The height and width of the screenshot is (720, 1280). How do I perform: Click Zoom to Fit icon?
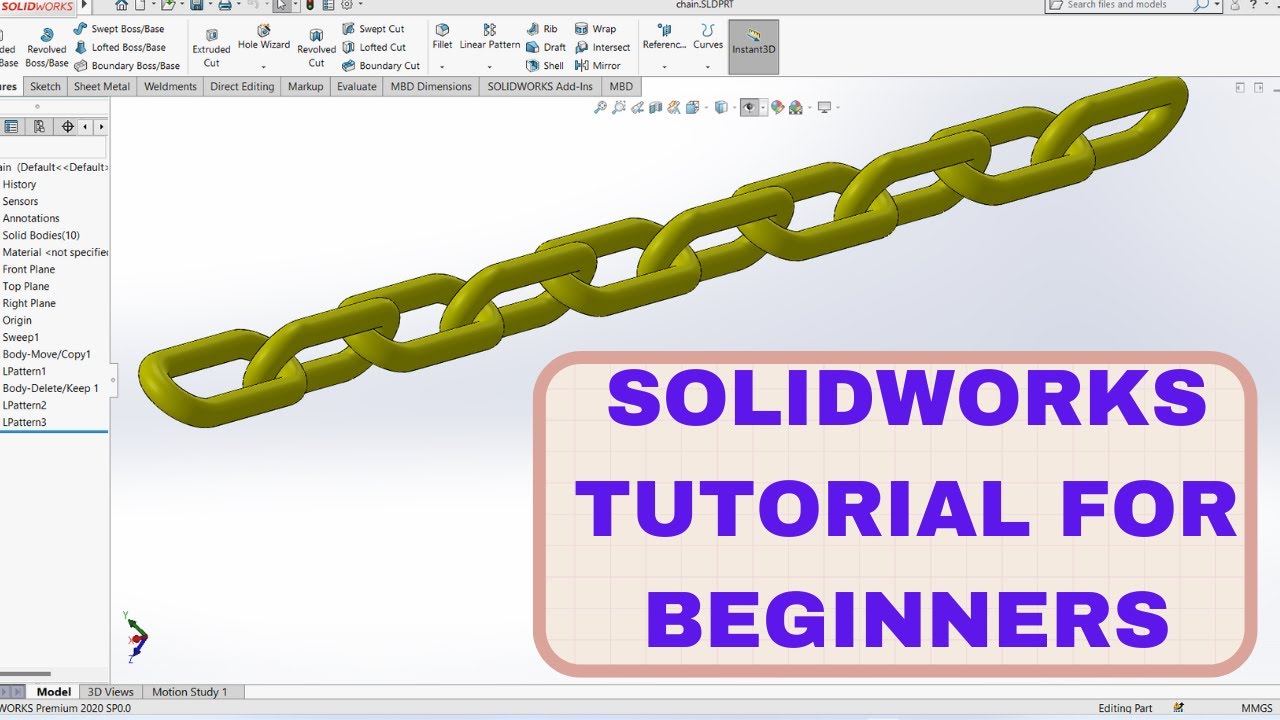pyautogui.click(x=600, y=107)
